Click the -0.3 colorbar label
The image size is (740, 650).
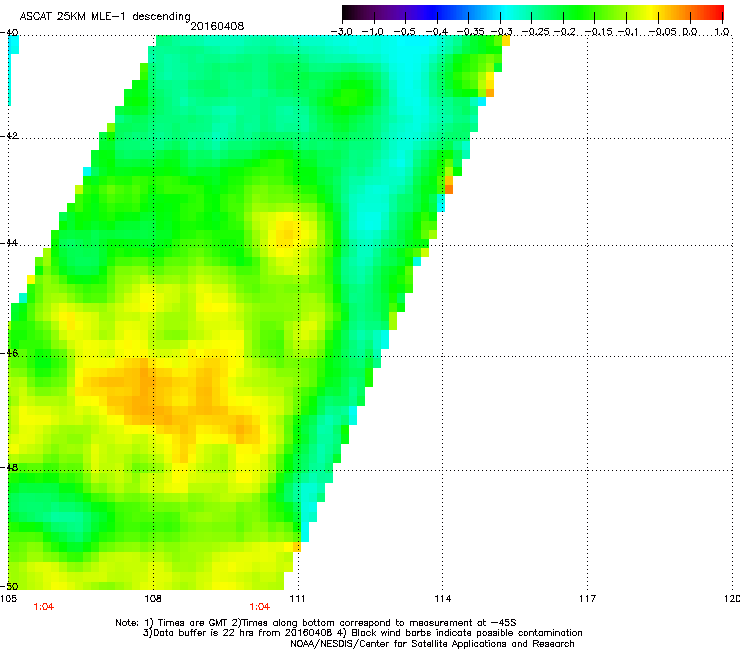pos(501,32)
